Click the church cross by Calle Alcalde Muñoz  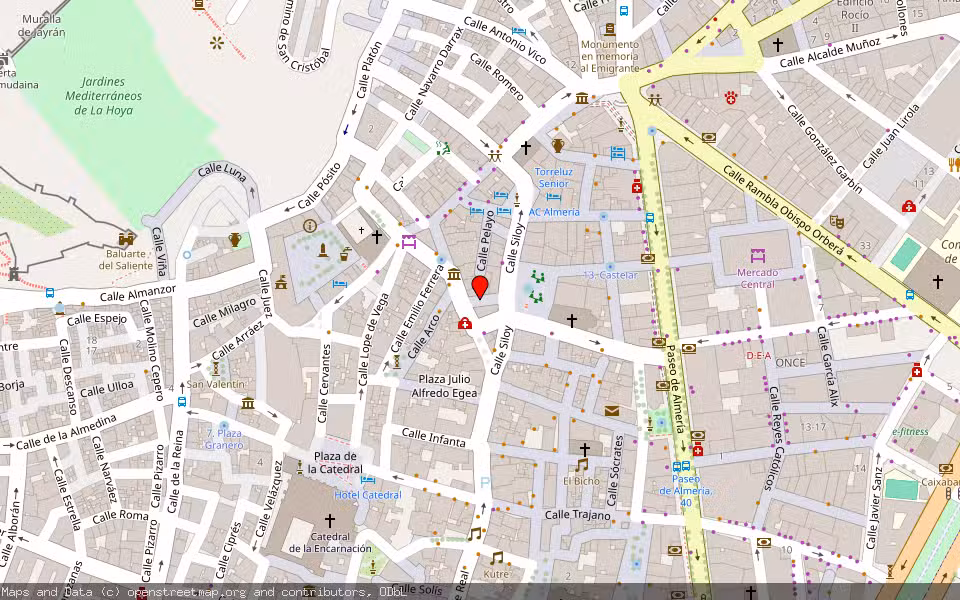tap(778, 45)
